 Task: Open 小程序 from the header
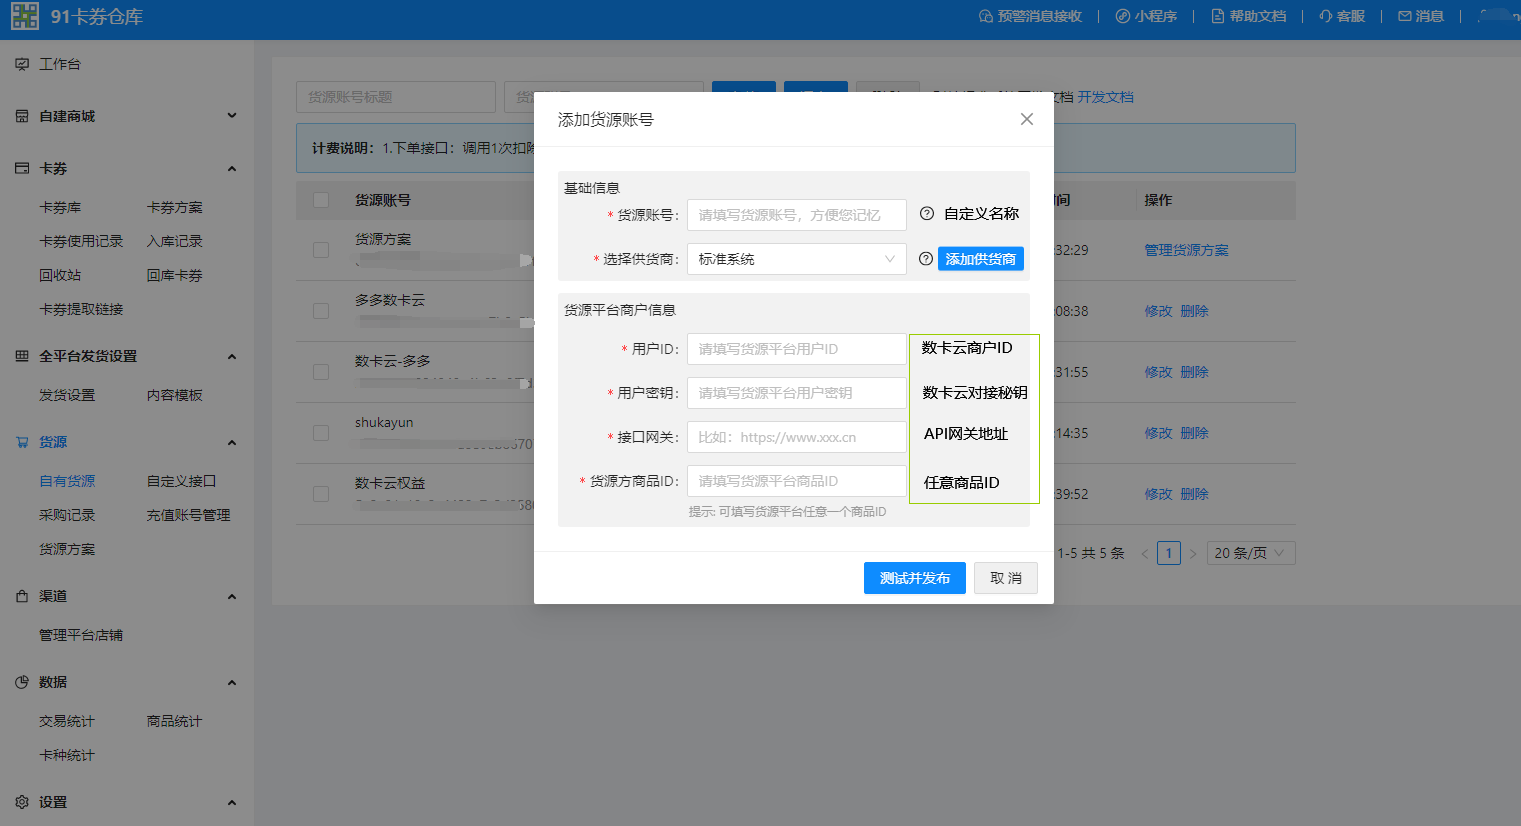tap(1146, 16)
